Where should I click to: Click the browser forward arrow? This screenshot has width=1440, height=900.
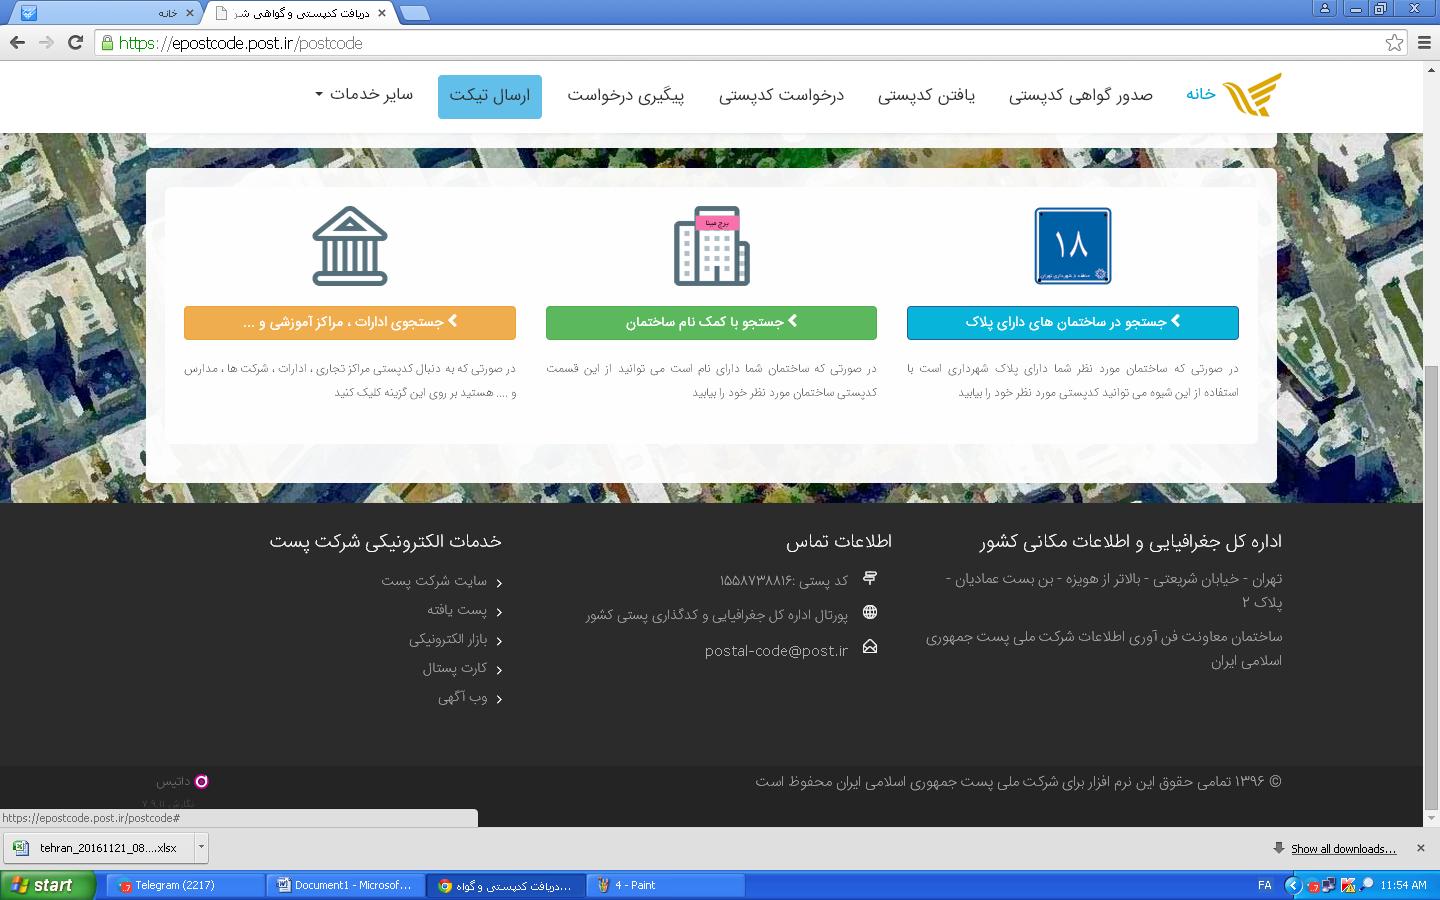[x=46, y=42]
